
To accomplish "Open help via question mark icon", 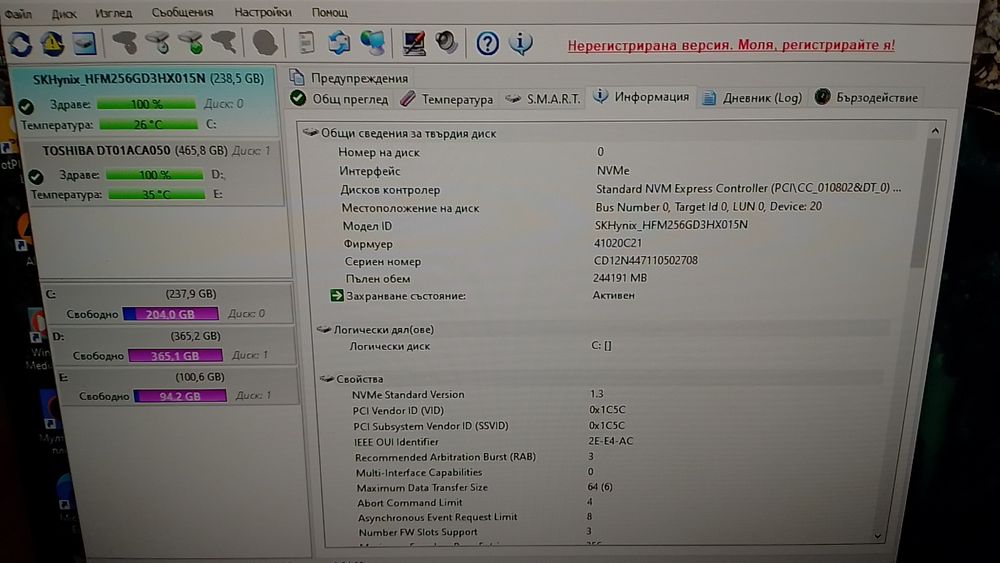I will click(487, 43).
